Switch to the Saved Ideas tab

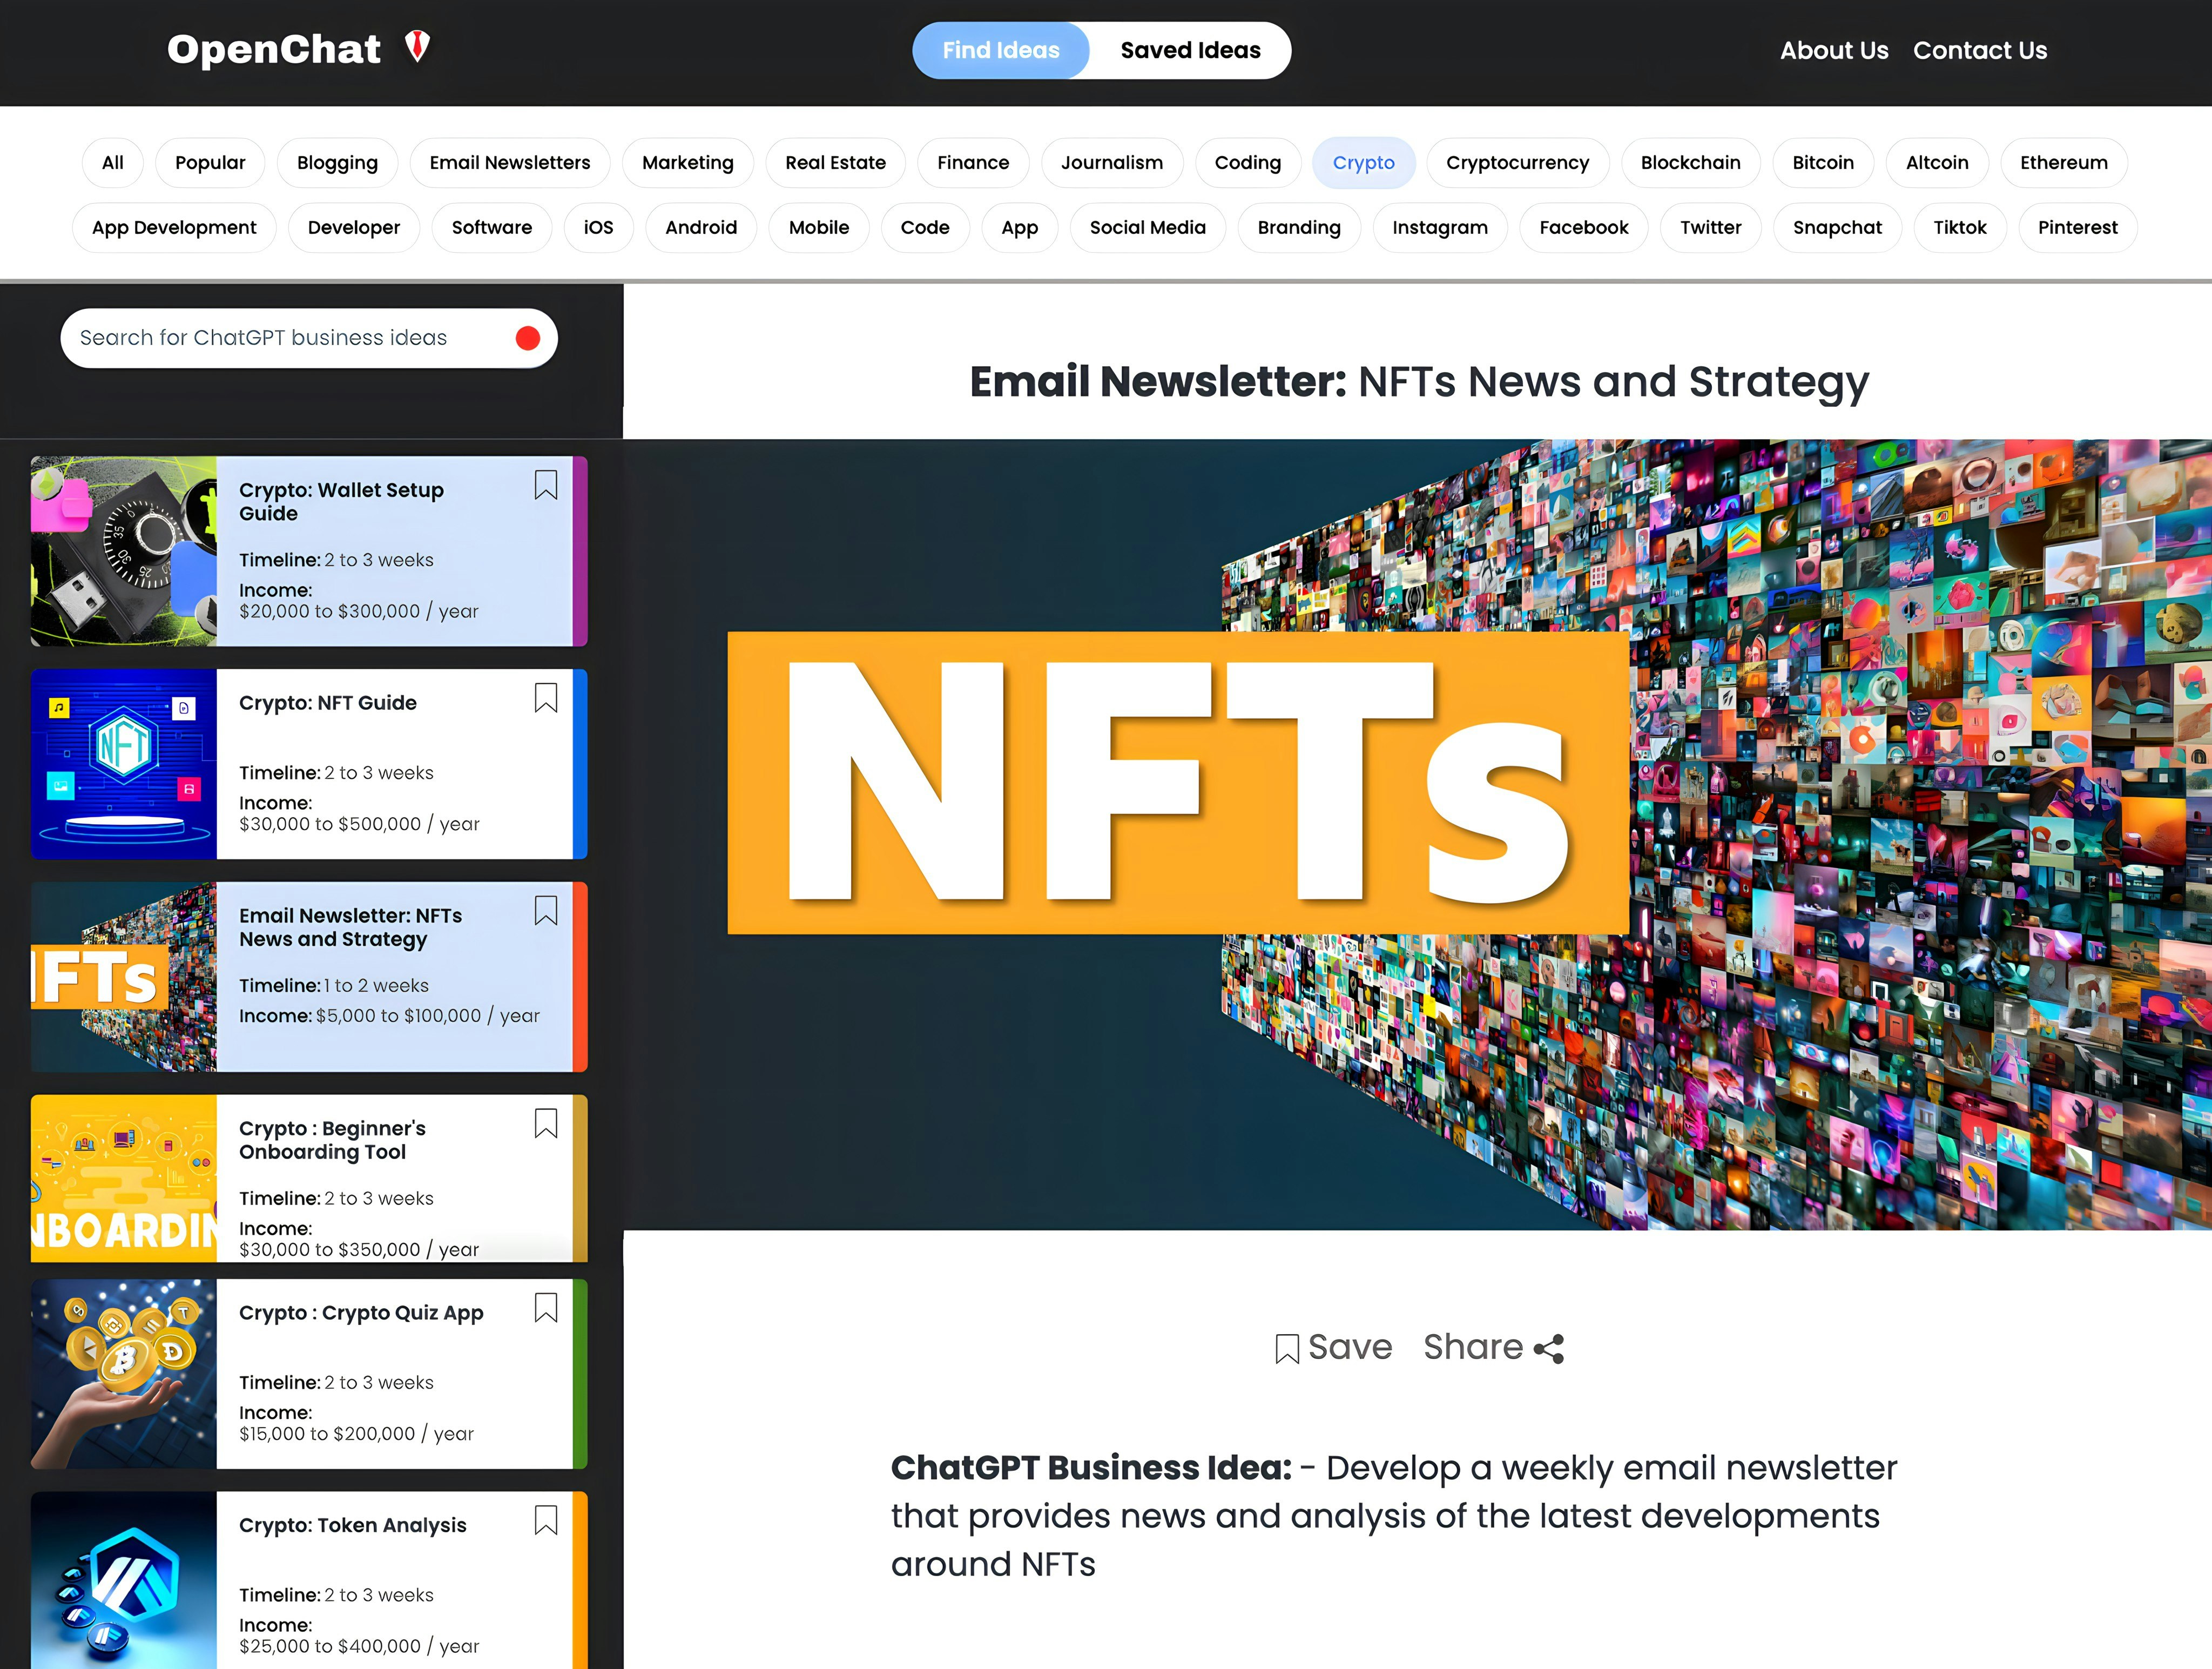pos(1190,50)
